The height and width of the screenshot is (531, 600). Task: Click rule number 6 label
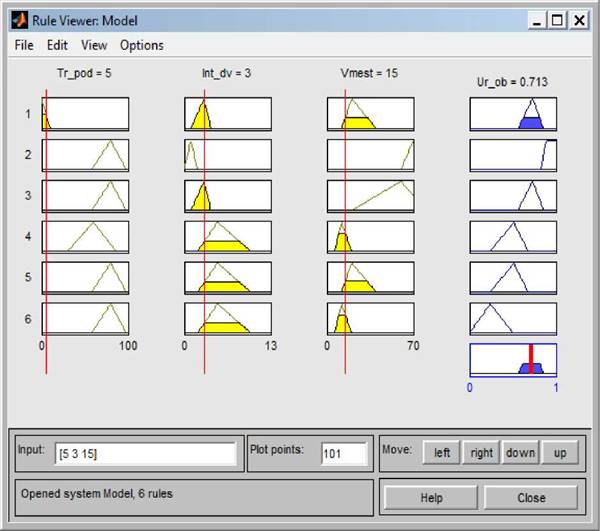pos(28,319)
